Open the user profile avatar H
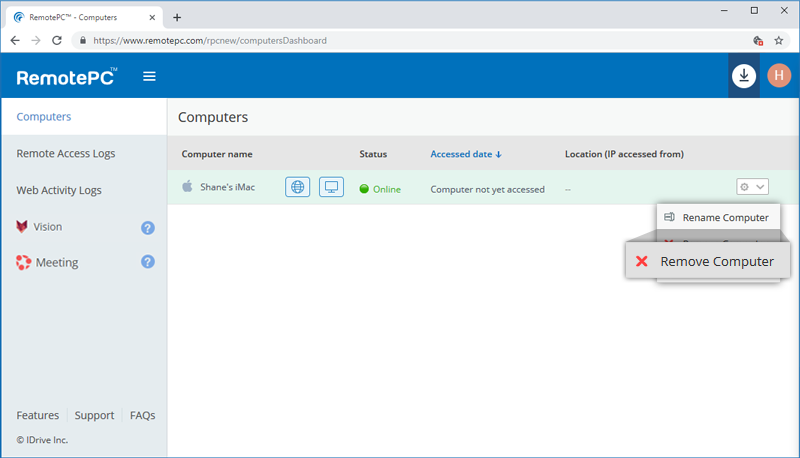 pos(779,75)
